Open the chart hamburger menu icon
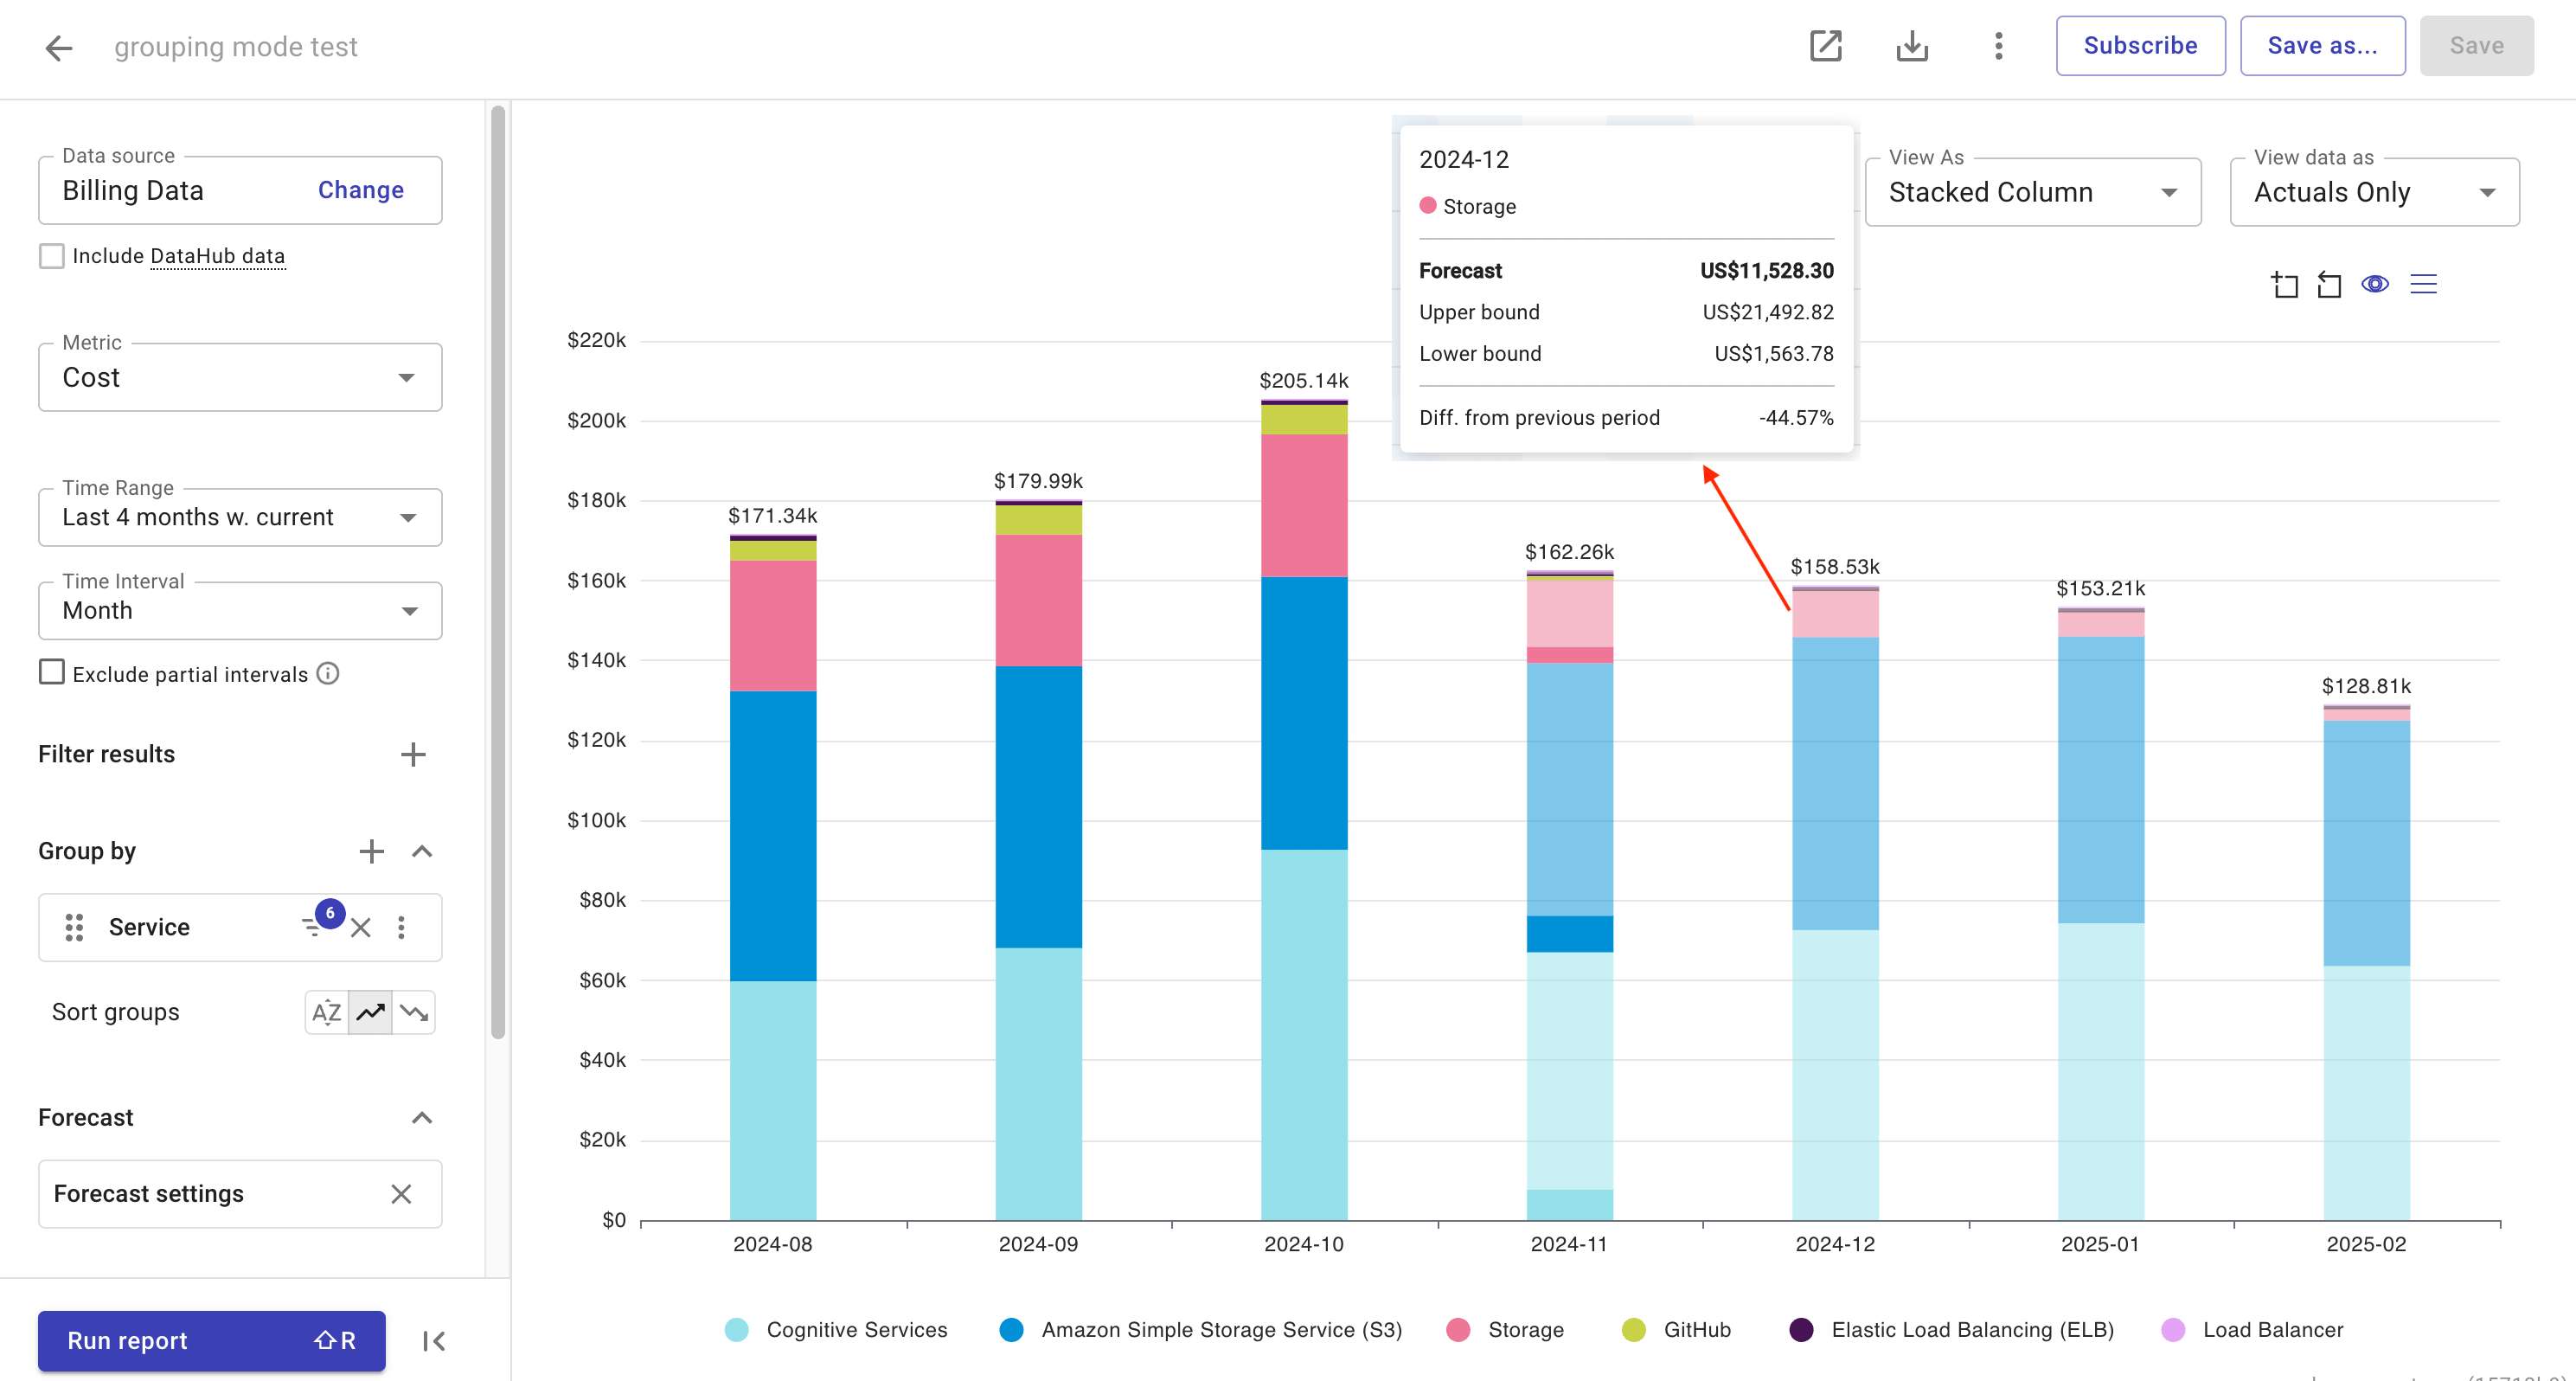The height and width of the screenshot is (1381, 2576). pos(2424,284)
